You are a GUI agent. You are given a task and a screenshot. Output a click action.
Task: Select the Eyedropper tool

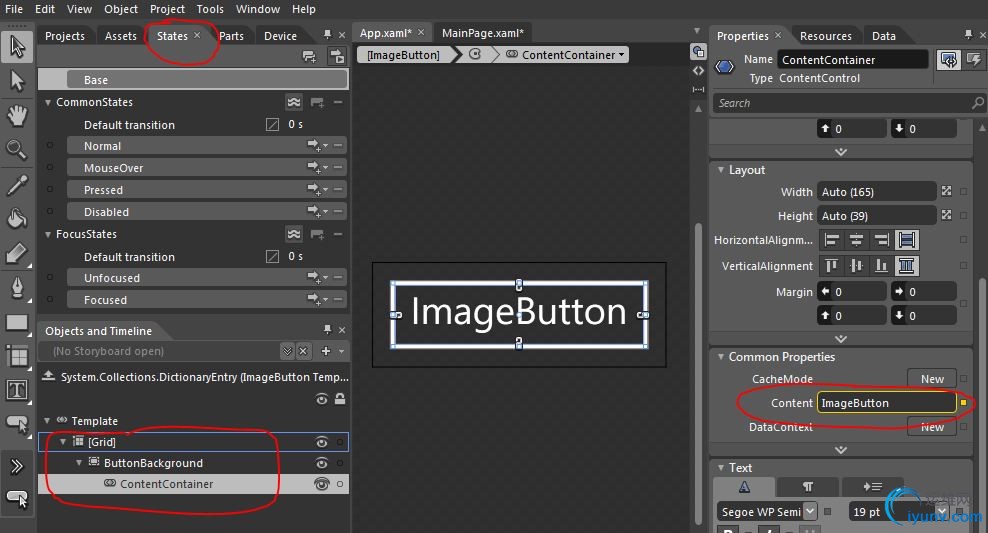point(17,185)
